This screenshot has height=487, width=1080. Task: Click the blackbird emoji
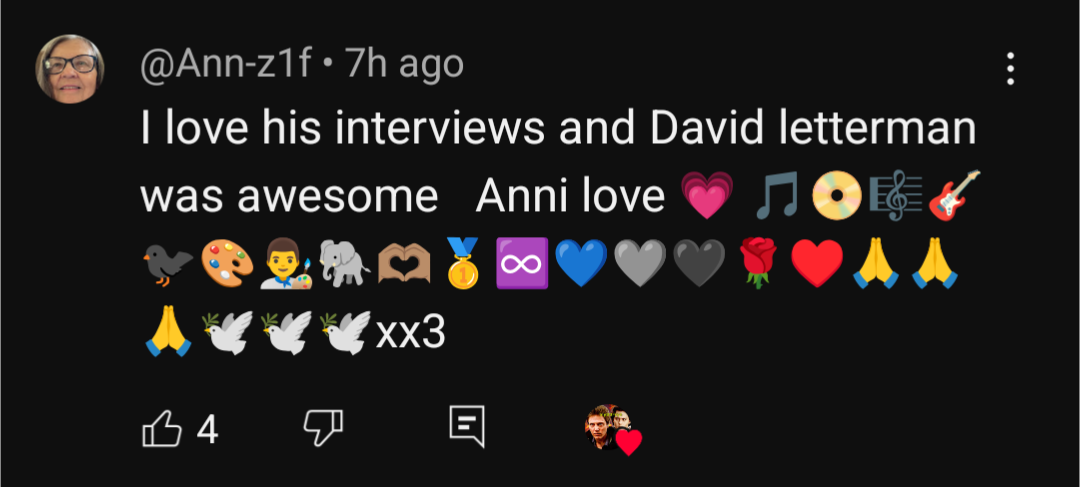coord(168,264)
